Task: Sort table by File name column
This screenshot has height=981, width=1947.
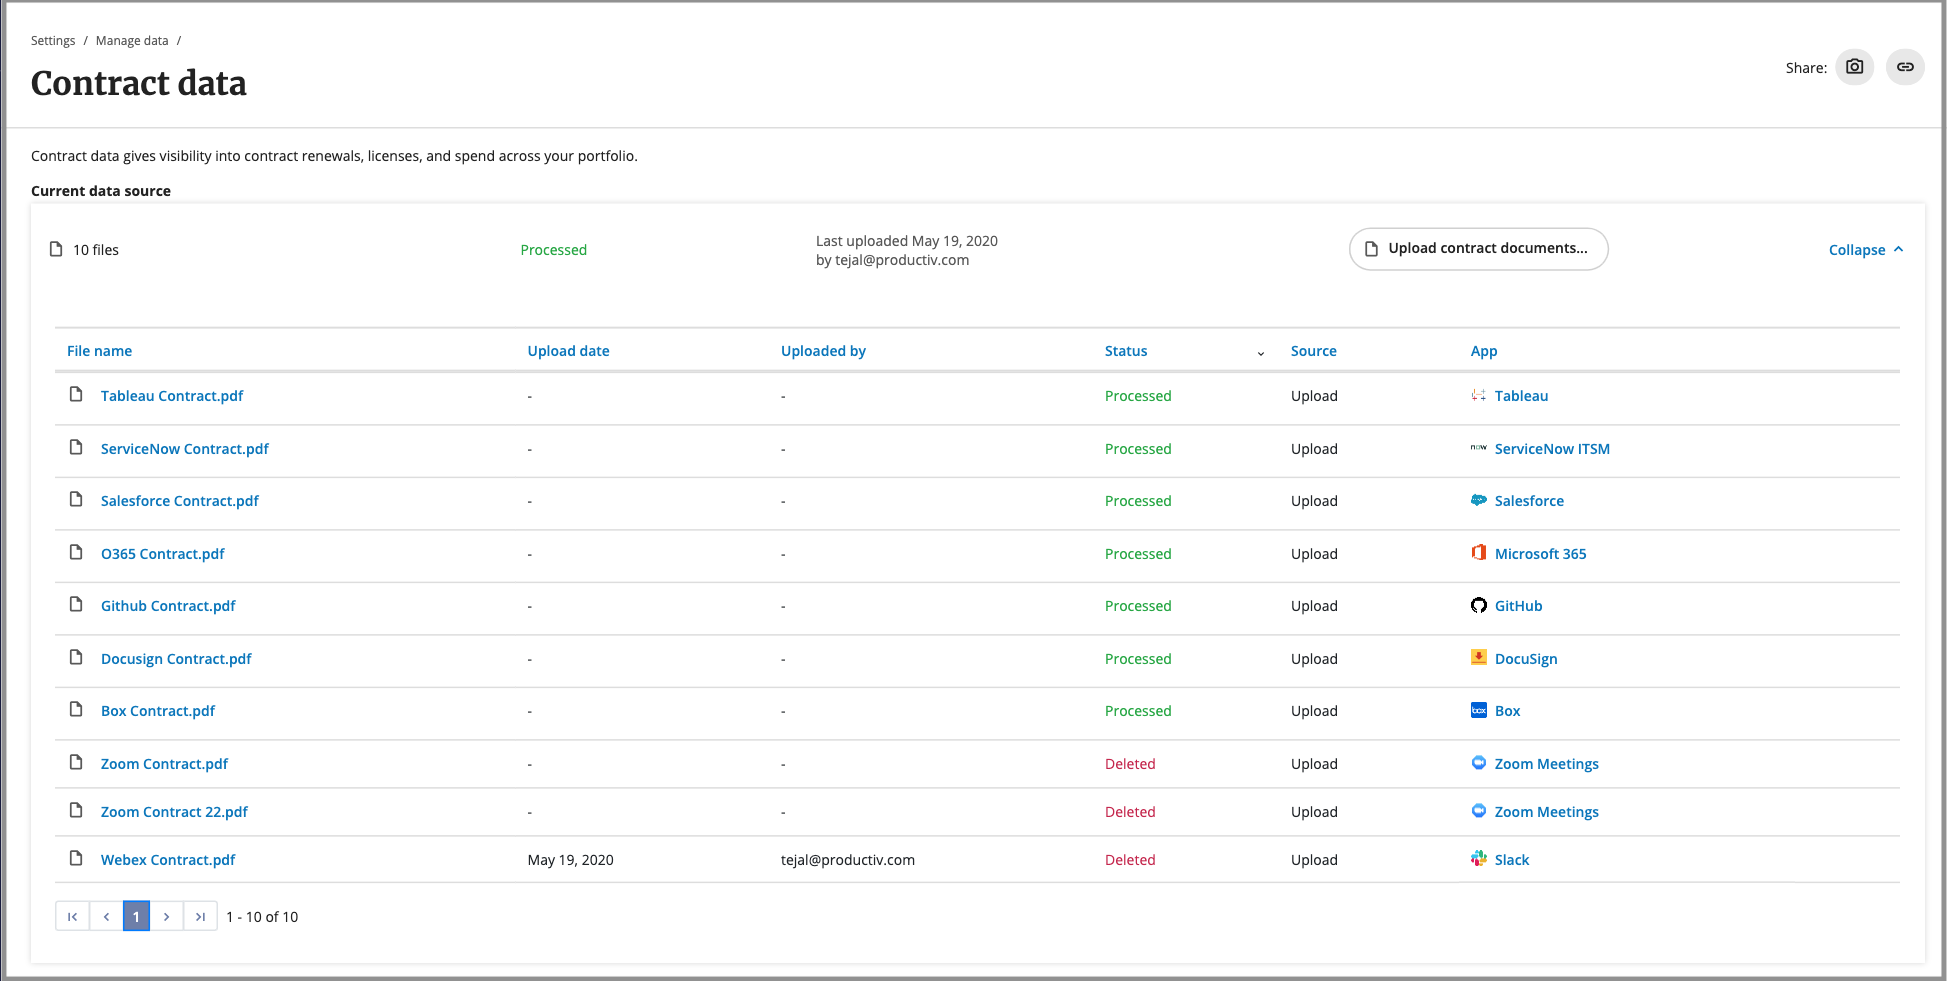Action: (x=99, y=351)
